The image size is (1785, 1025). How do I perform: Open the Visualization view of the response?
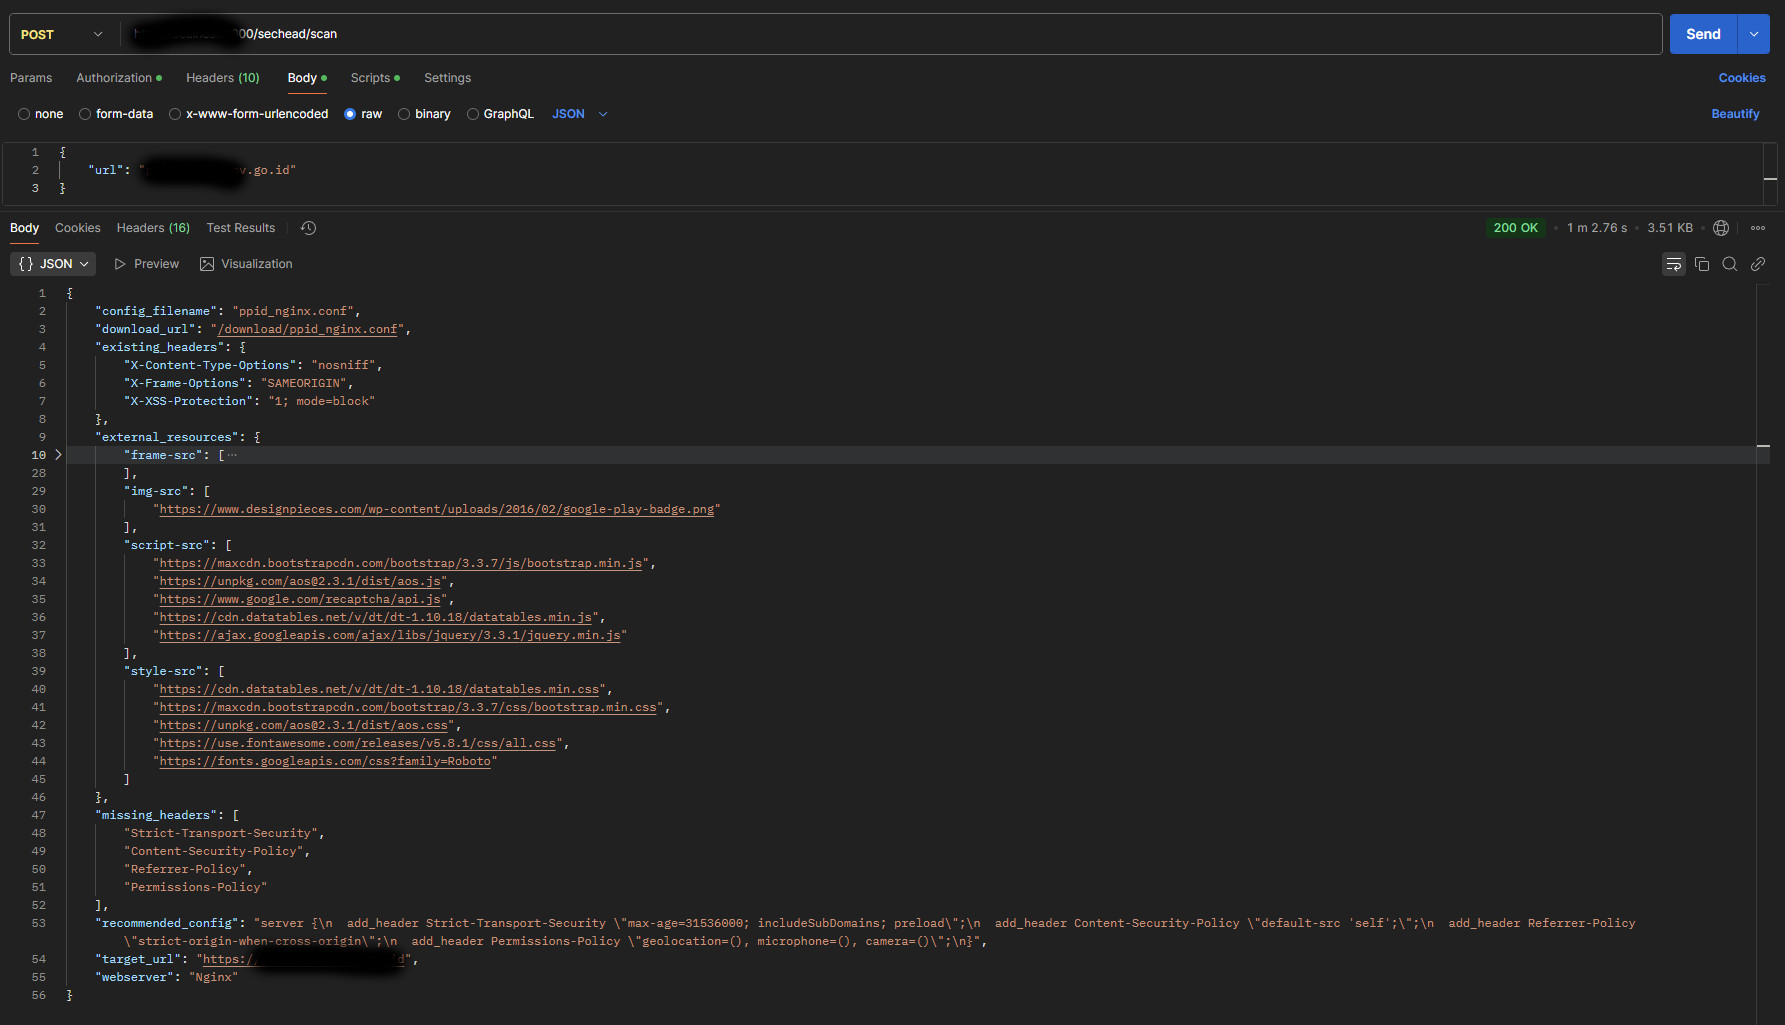[x=246, y=263]
